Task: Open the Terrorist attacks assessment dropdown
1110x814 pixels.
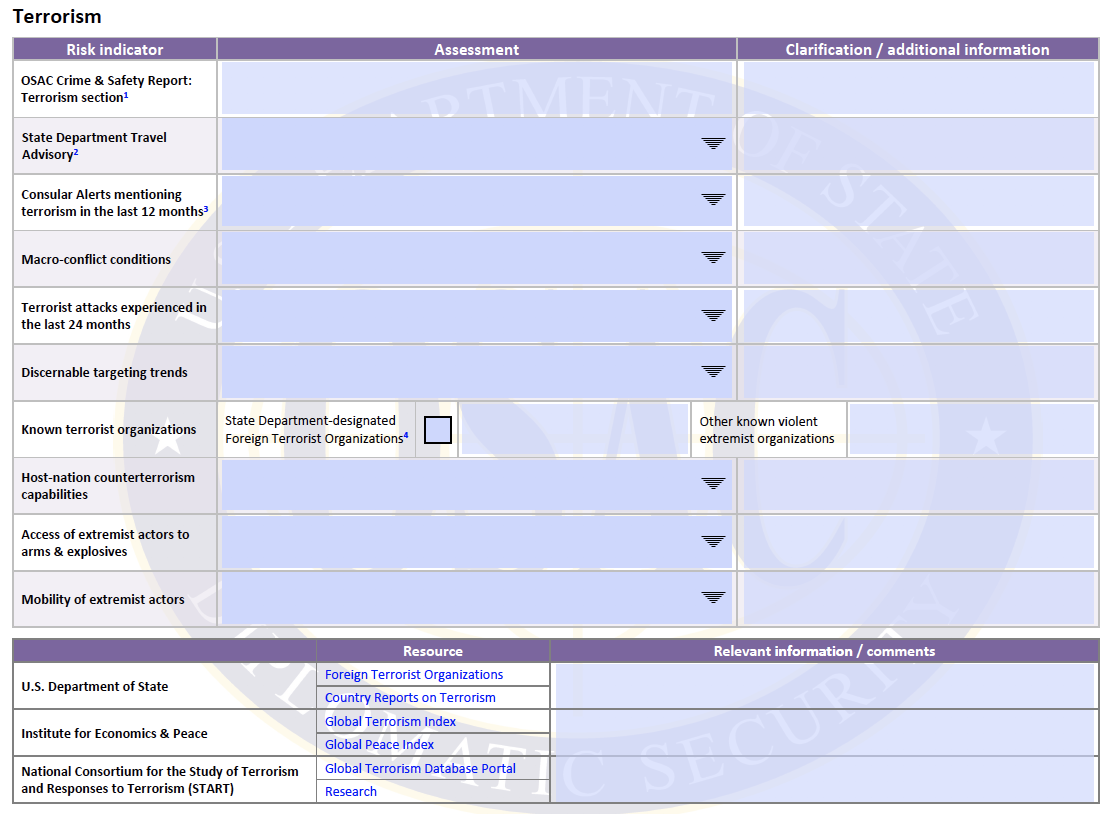Action: [713, 314]
